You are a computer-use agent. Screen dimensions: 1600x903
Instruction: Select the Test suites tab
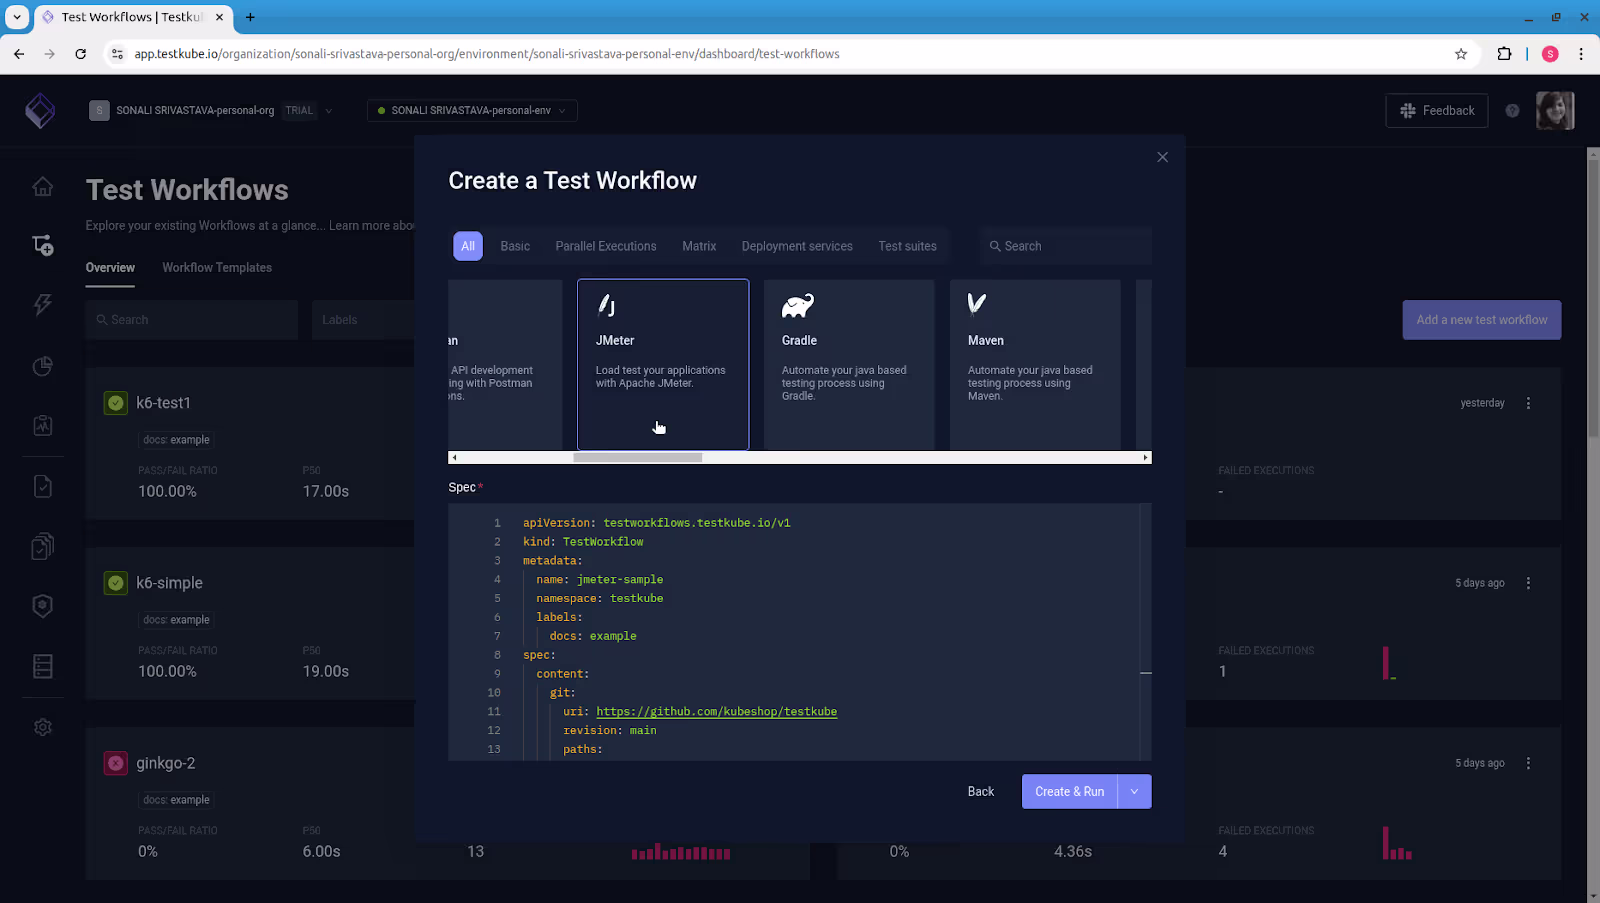(x=908, y=246)
